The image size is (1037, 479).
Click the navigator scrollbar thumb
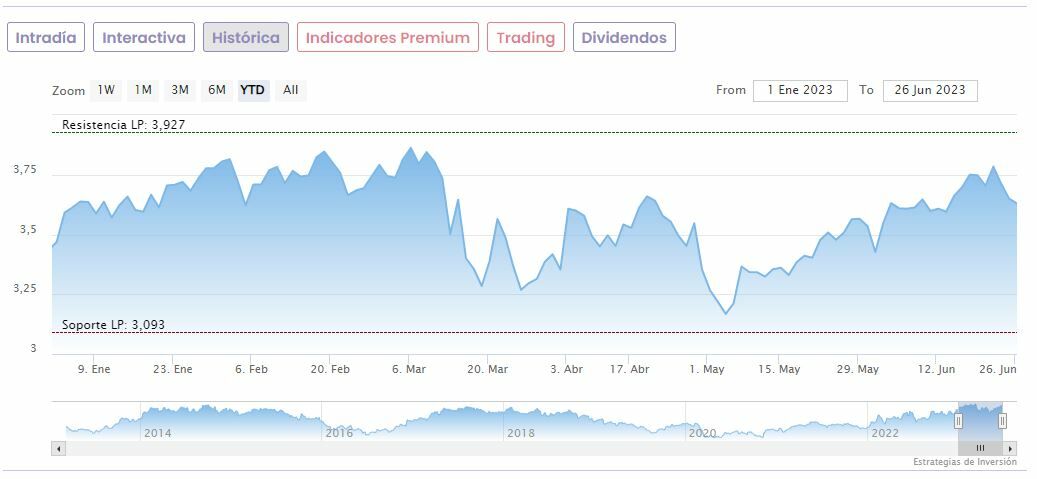point(980,448)
